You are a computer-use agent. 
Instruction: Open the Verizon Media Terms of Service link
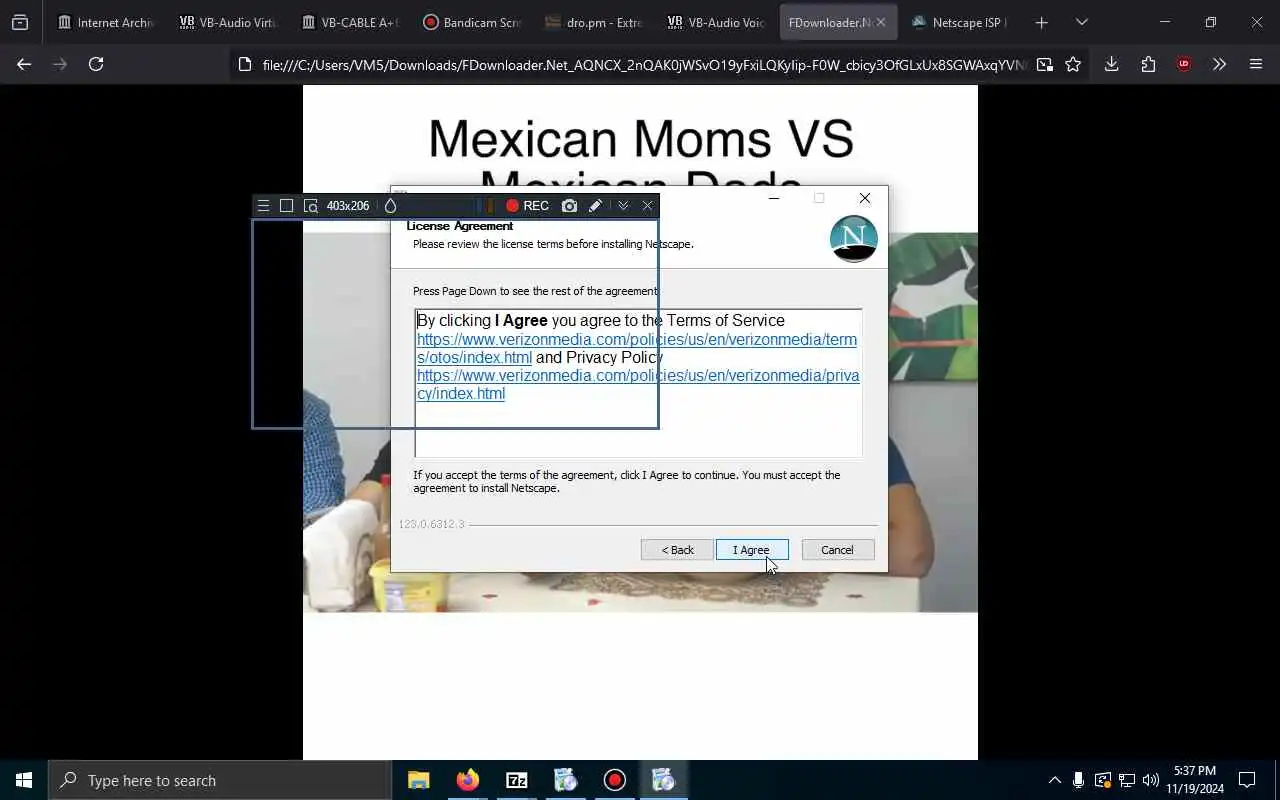[636, 348]
